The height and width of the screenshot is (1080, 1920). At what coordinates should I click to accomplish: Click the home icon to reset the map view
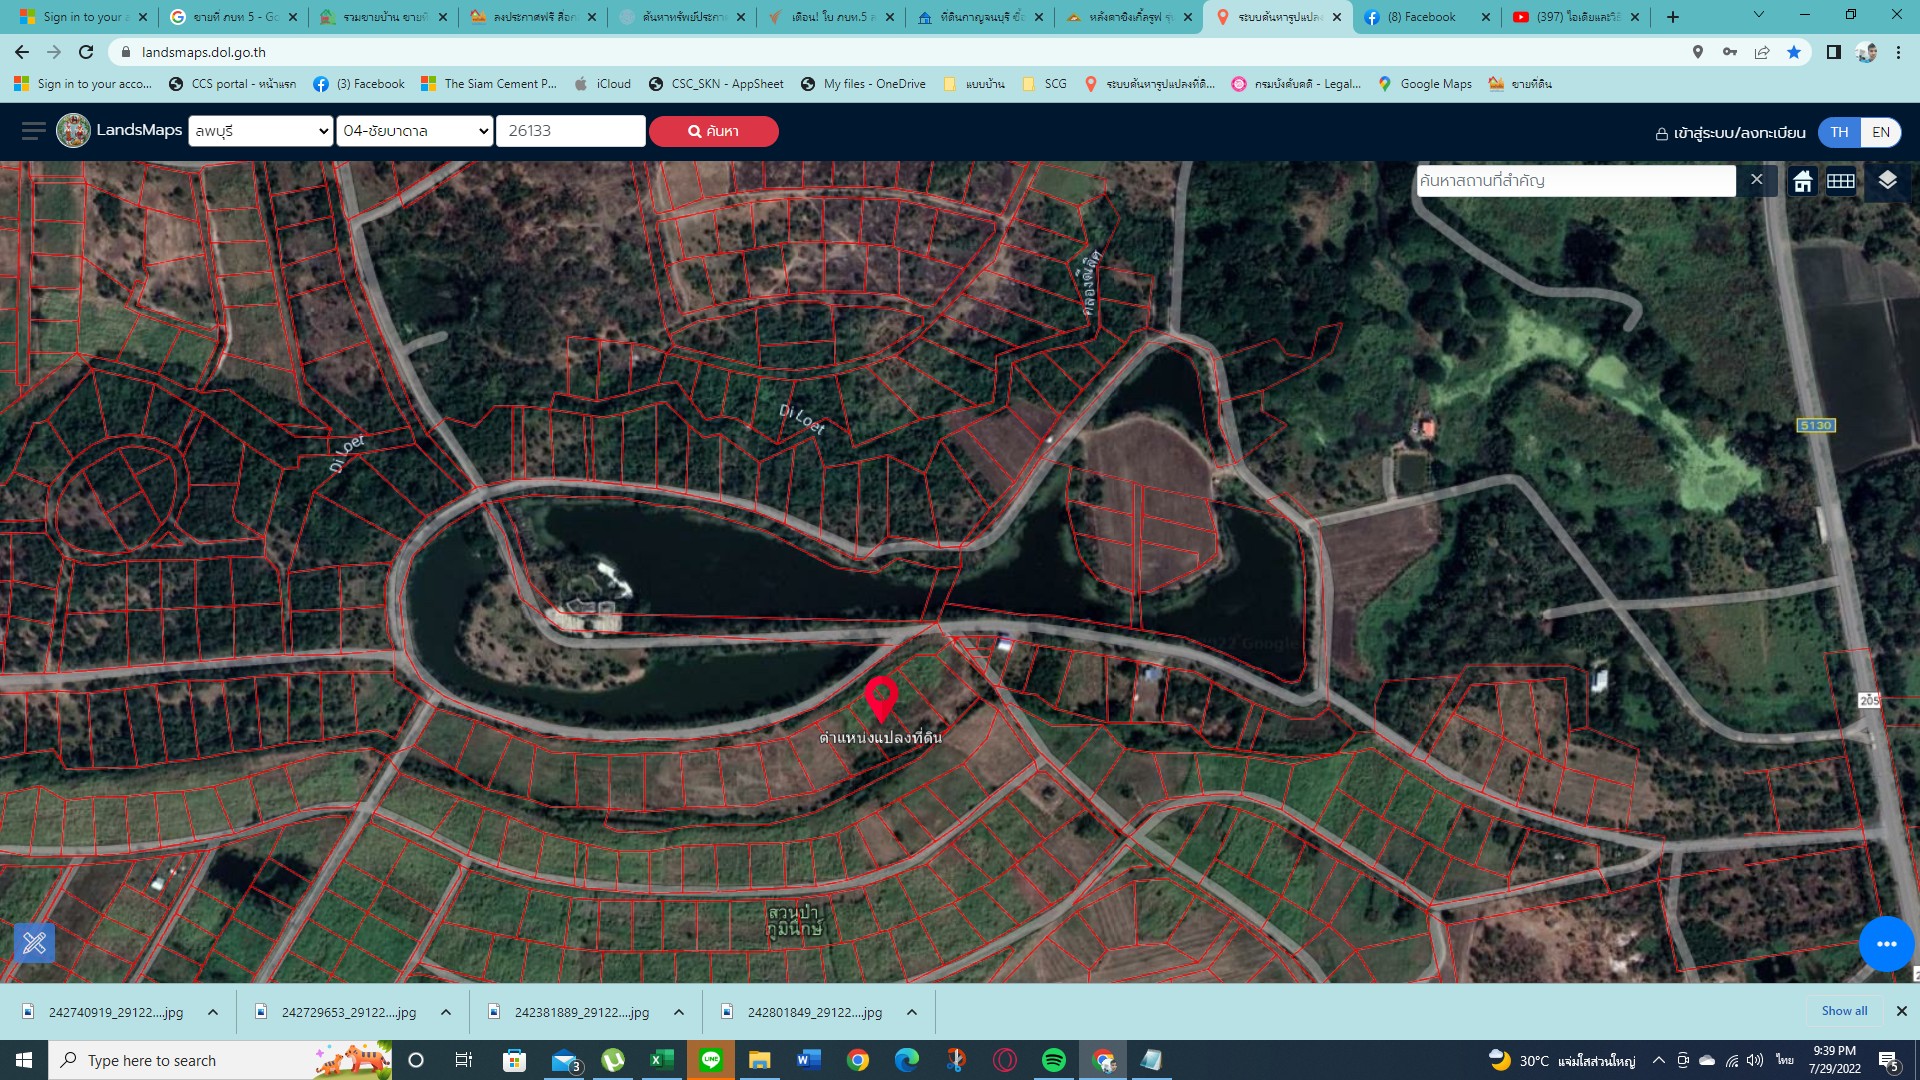(1802, 180)
